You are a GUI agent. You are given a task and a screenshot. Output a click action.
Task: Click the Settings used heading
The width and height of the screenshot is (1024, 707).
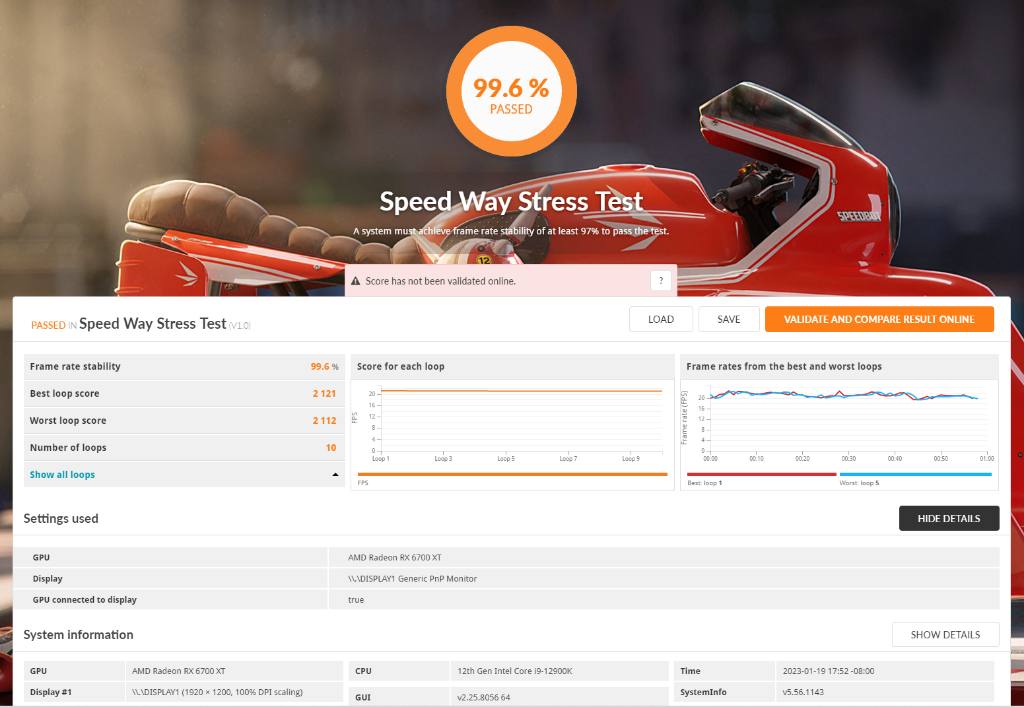click(61, 518)
